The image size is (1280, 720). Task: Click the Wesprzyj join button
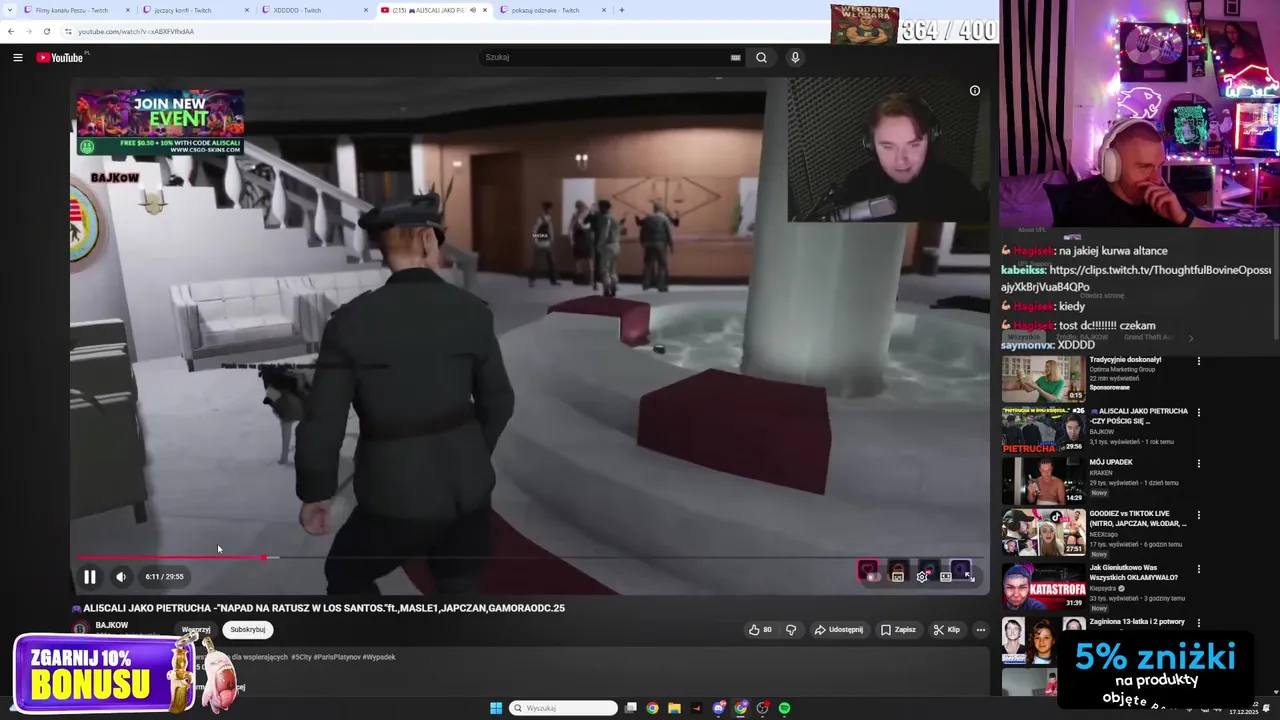(196, 630)
